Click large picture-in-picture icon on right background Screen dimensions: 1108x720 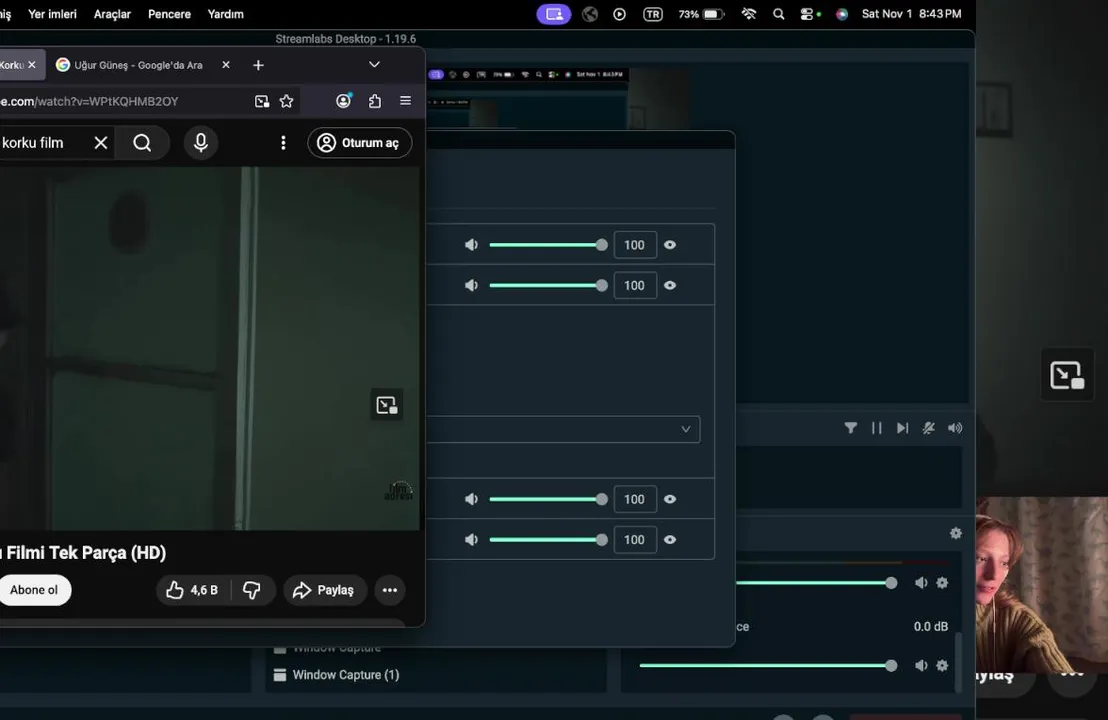point(1067,375)
